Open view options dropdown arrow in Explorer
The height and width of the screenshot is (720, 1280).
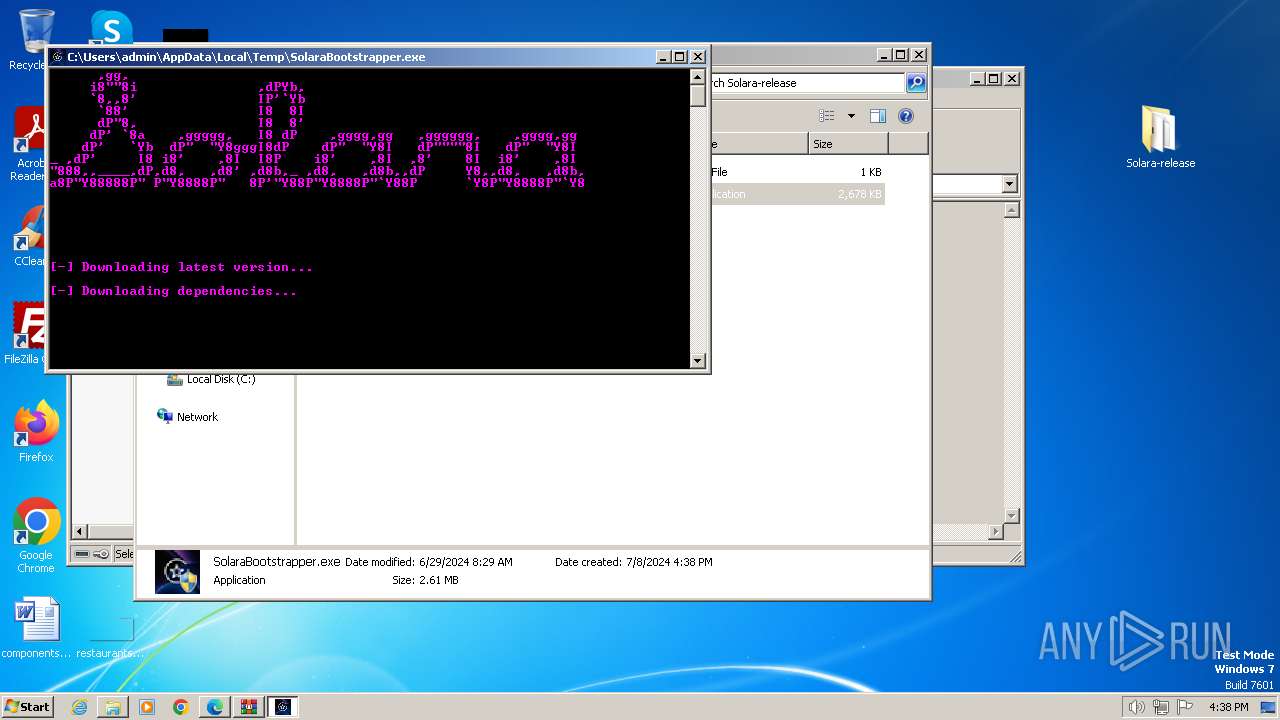point(851,116)
